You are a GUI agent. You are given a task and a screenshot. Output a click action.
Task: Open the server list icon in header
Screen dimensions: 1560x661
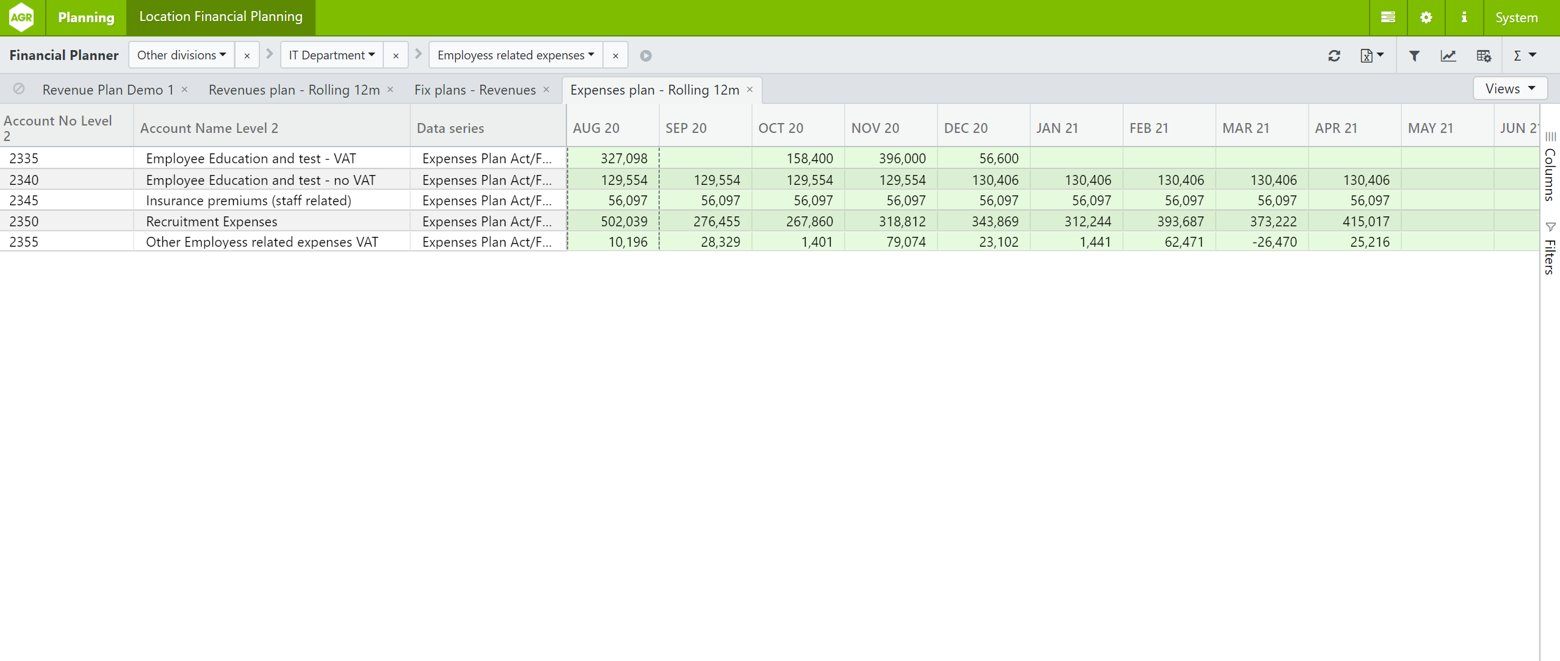coord(1388,18)
